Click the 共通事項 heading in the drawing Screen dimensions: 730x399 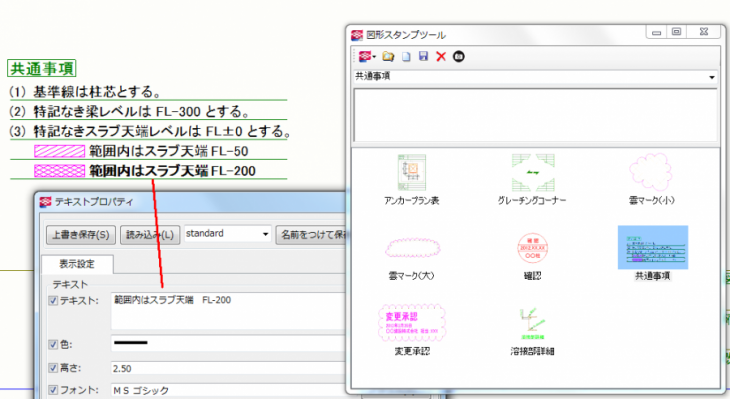(x=41, y=68)
